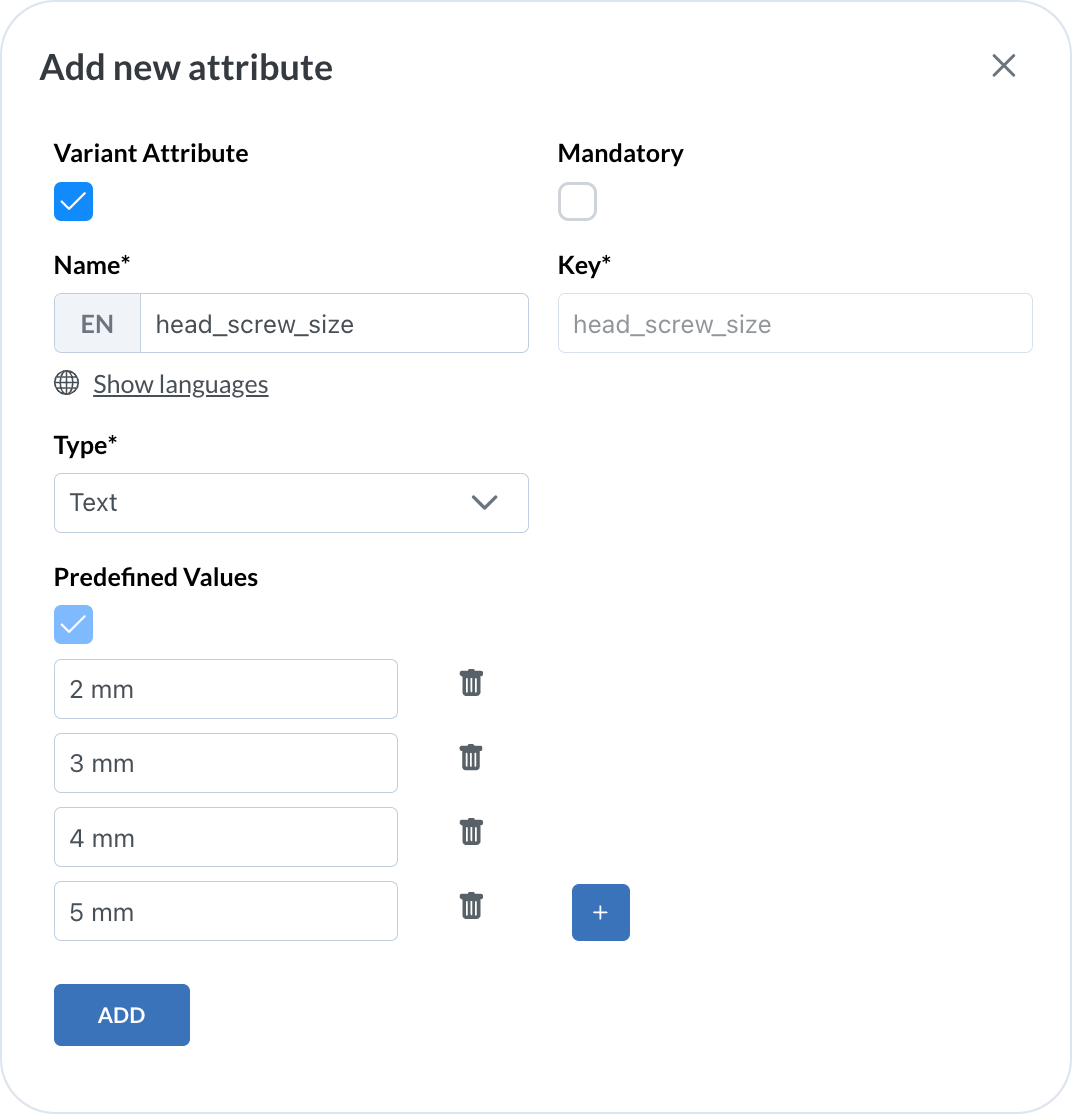Click trash icon next to 5 mm

pyautogui.click(x=471, y=906)
